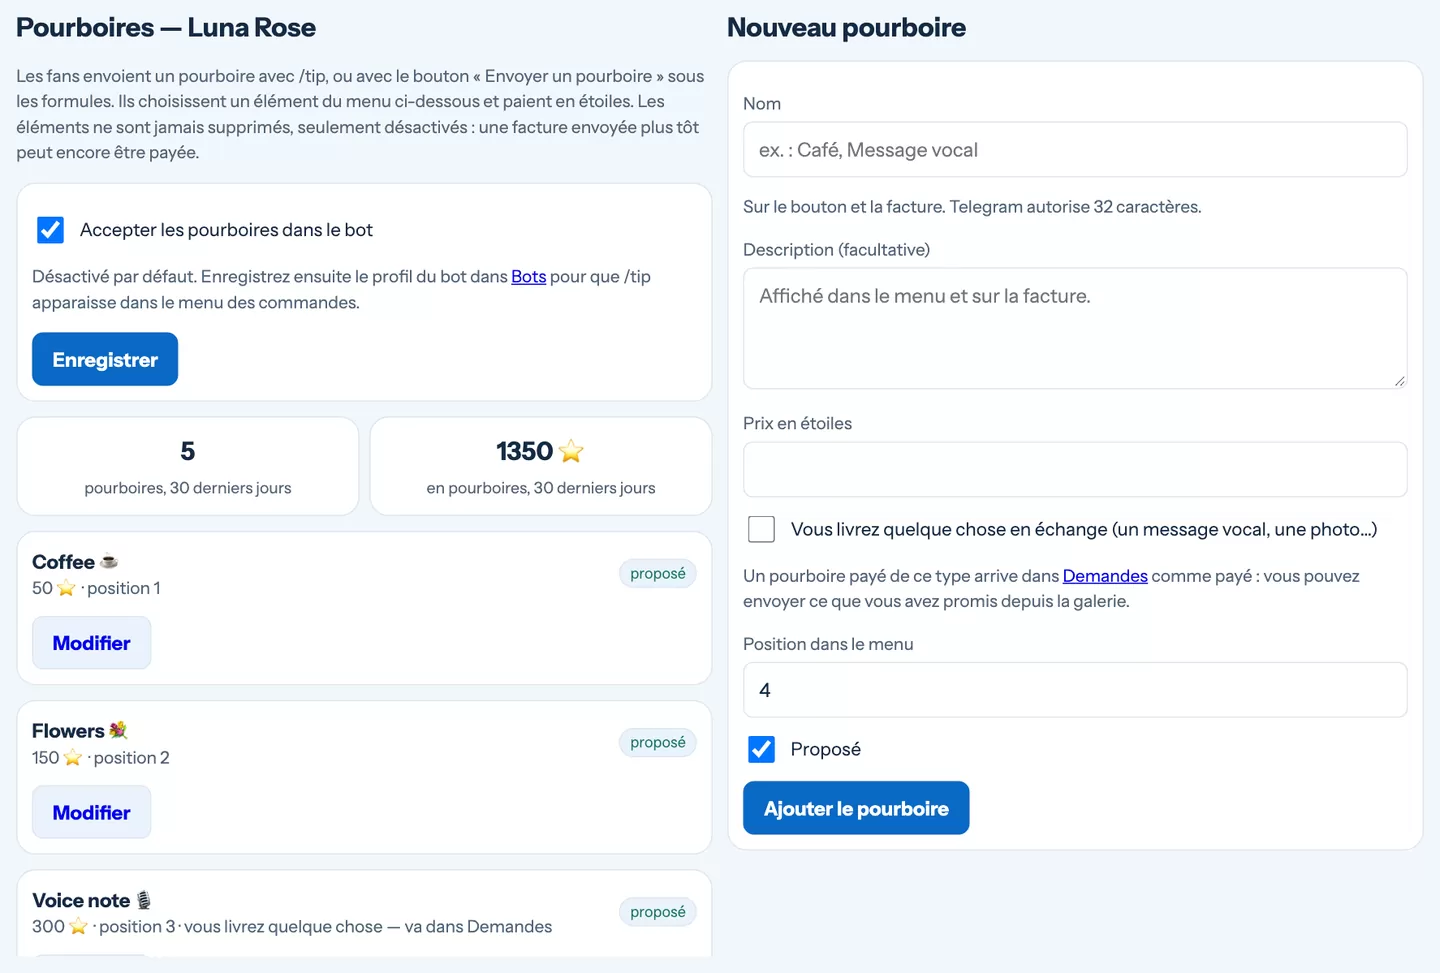Click the star next to Voice note's 300
Viewport: 1440px width, 973px height.
79,927
